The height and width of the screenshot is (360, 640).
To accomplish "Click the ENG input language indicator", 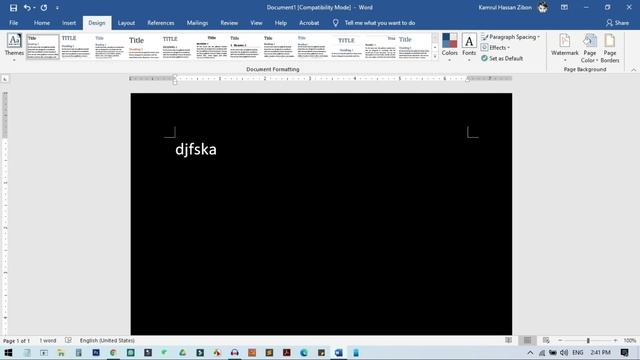I will [578, 353].
